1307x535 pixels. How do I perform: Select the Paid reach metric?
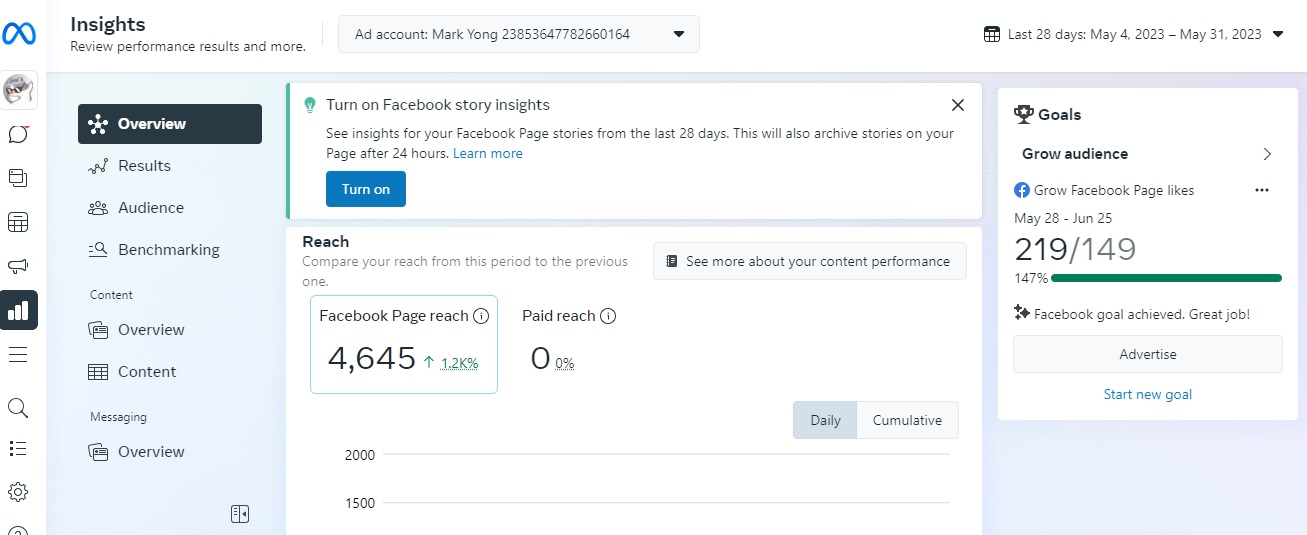click(569, 344)
